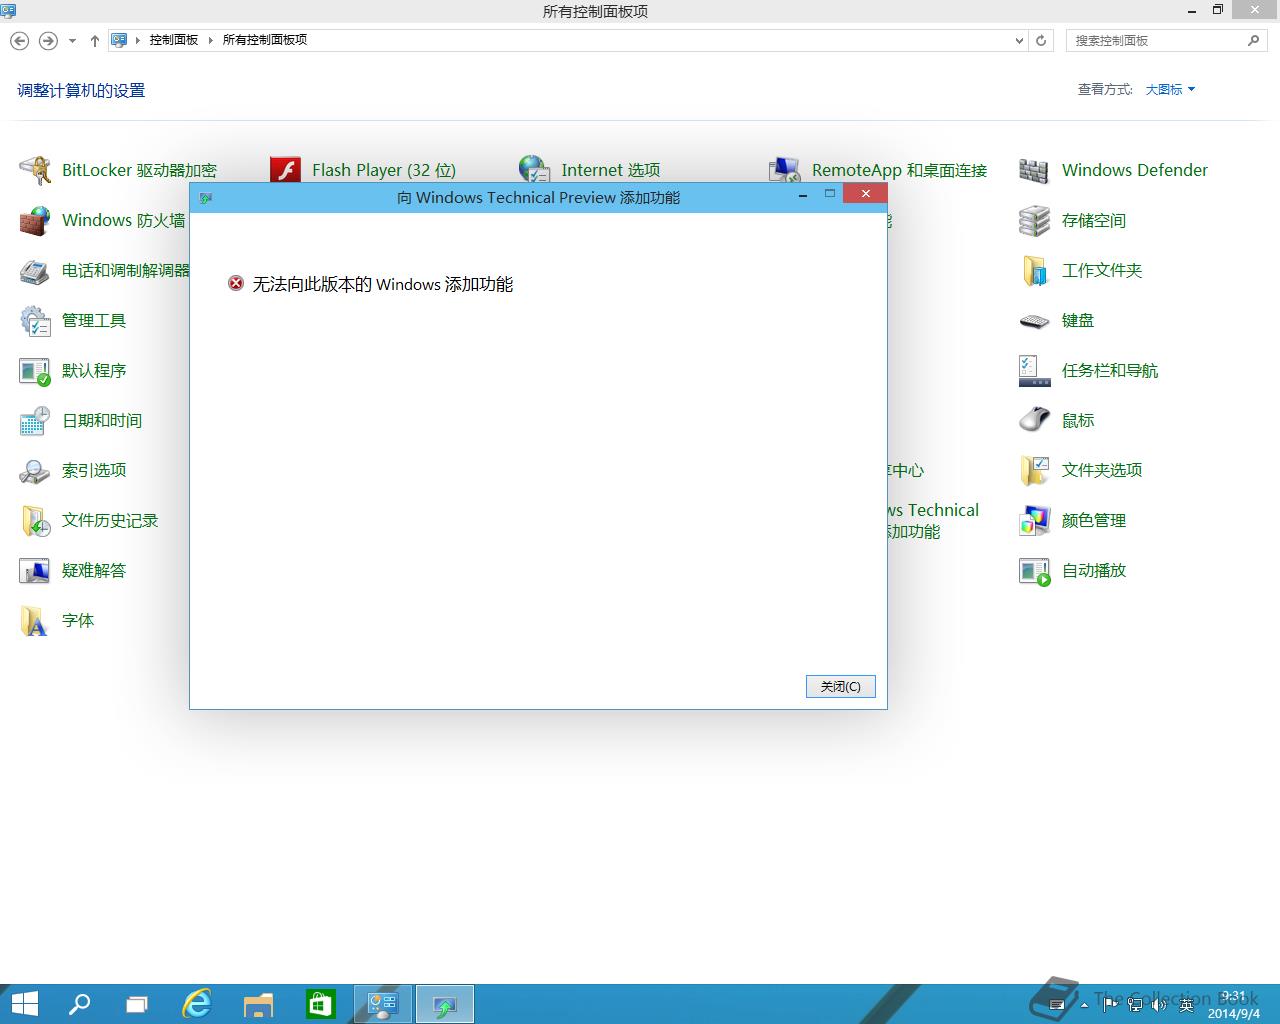The image size is (1280, 1024).
Task: Click the search magnifier icon in search box
Action: pos(1253,40)
